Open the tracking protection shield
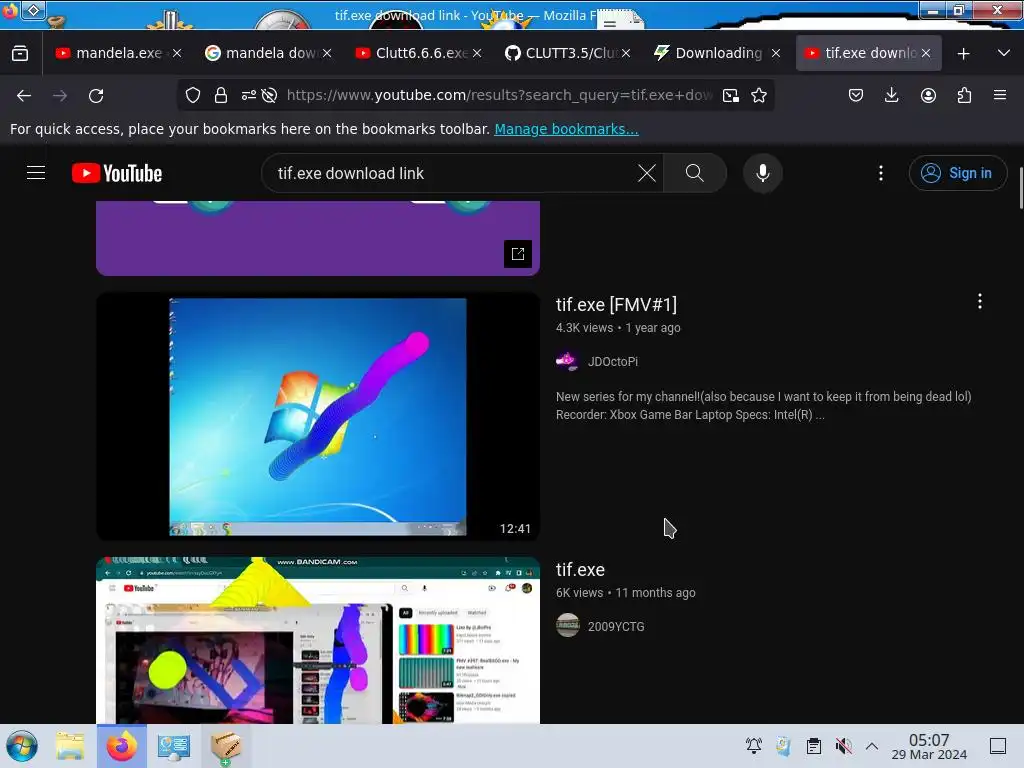The height and width of the screenshot is (768, 1024). 193,95
